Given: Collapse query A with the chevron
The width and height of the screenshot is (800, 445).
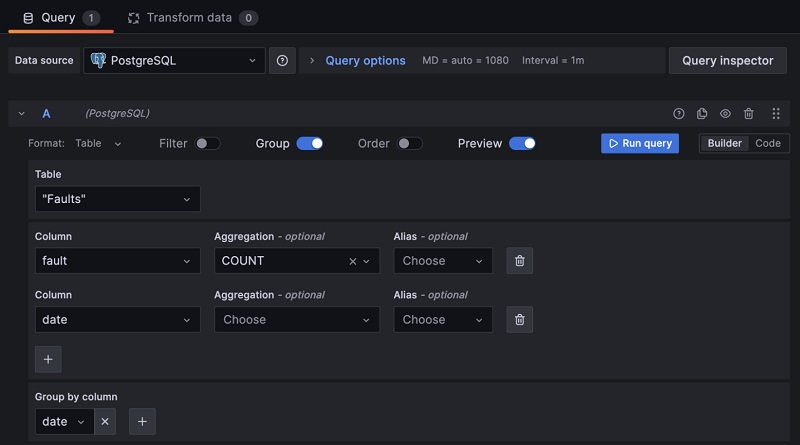Looking at the screenshot, I should (21, 113).
